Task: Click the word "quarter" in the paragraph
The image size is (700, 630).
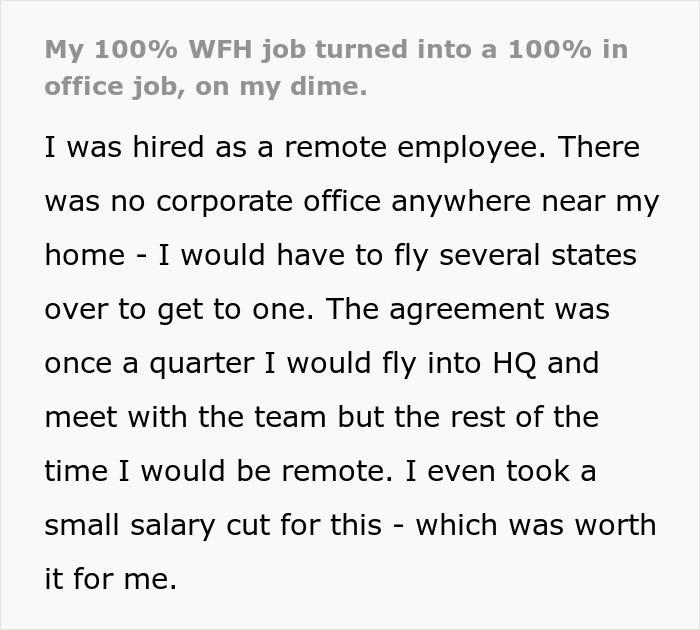Action: tap(202, 364)
